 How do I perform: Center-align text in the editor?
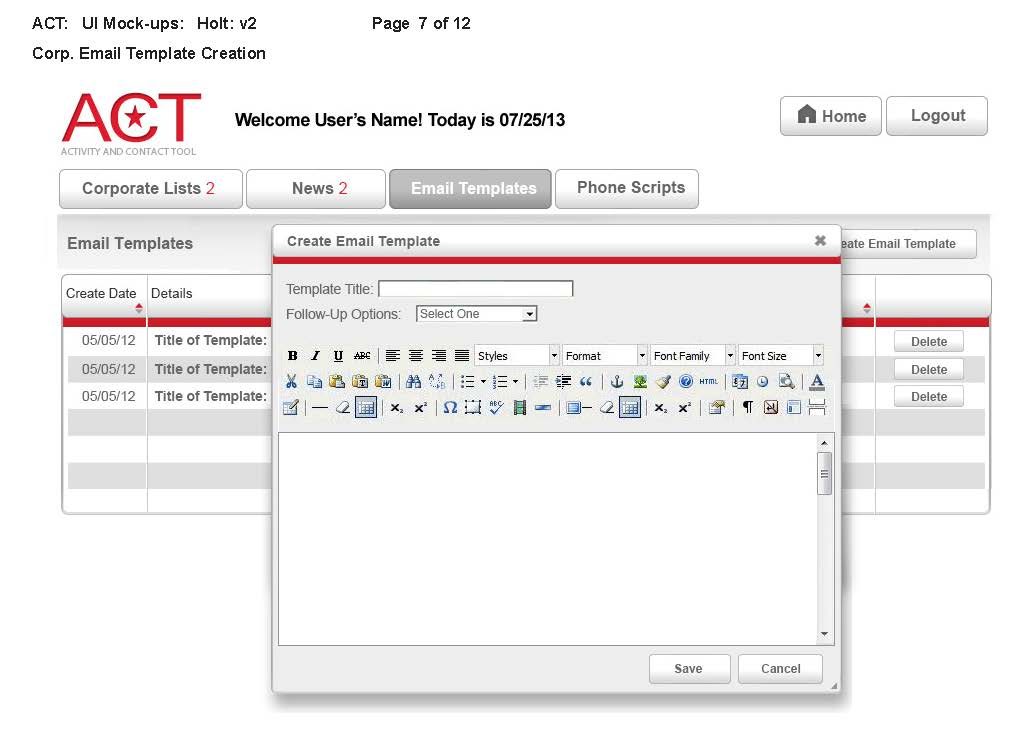click(x=416, y=356)
